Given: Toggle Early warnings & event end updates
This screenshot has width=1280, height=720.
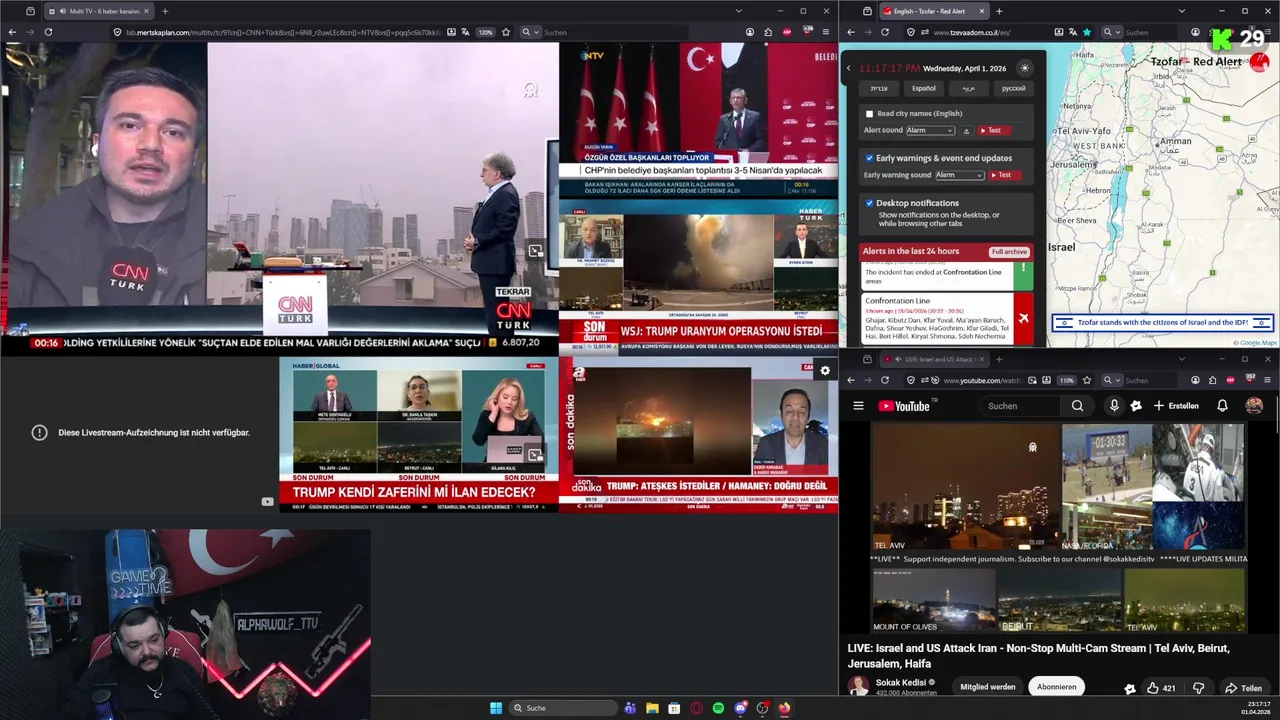Looking at the screenshot, I should click(x=869, y=158).
